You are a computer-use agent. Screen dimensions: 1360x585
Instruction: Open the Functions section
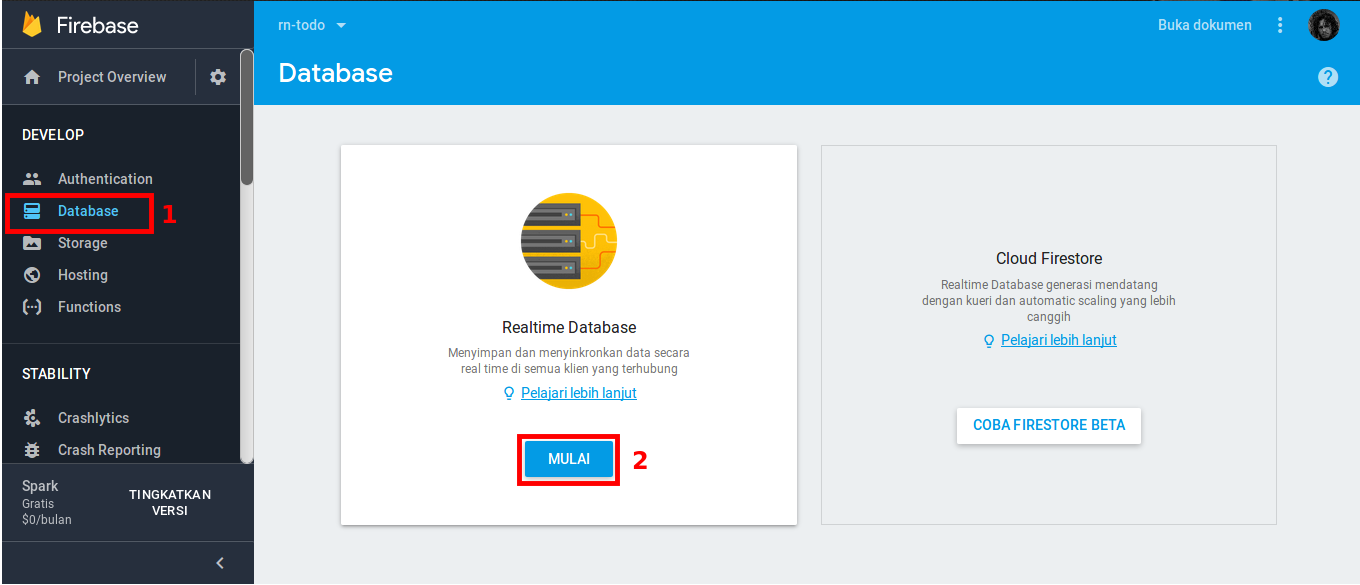pyautogui.click(x=89, y=307)
